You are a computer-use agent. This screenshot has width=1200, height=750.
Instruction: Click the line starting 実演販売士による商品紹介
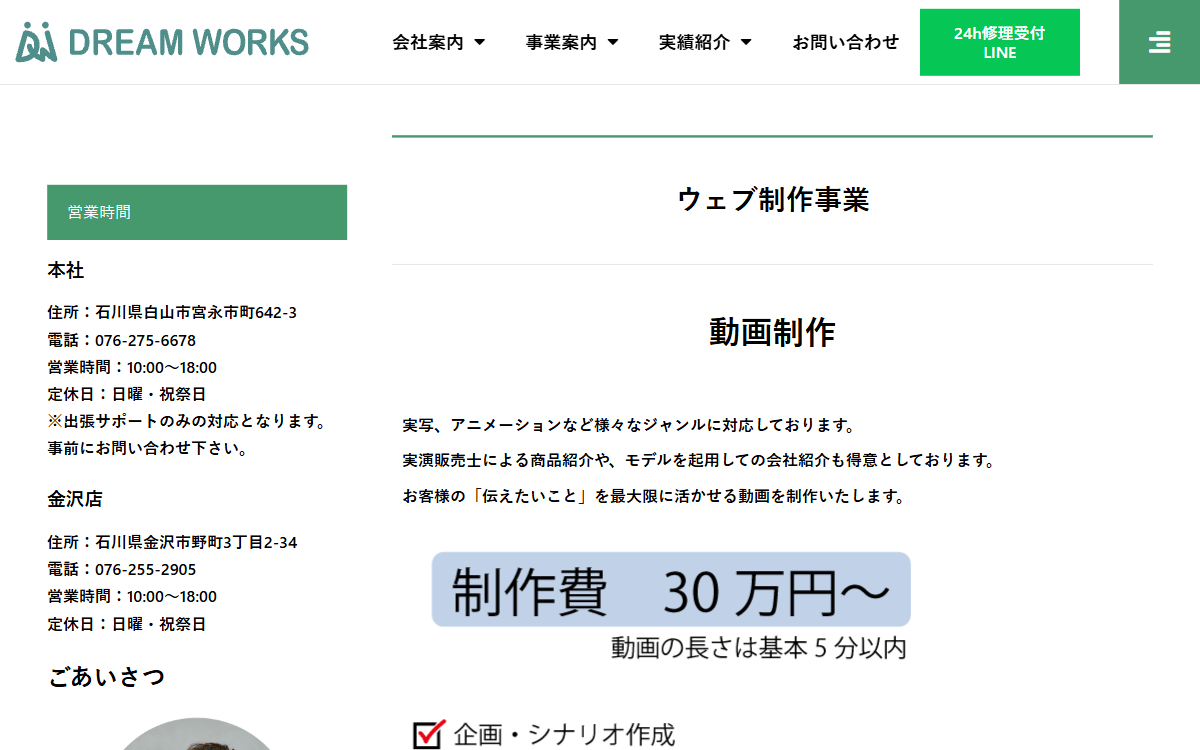700,461
